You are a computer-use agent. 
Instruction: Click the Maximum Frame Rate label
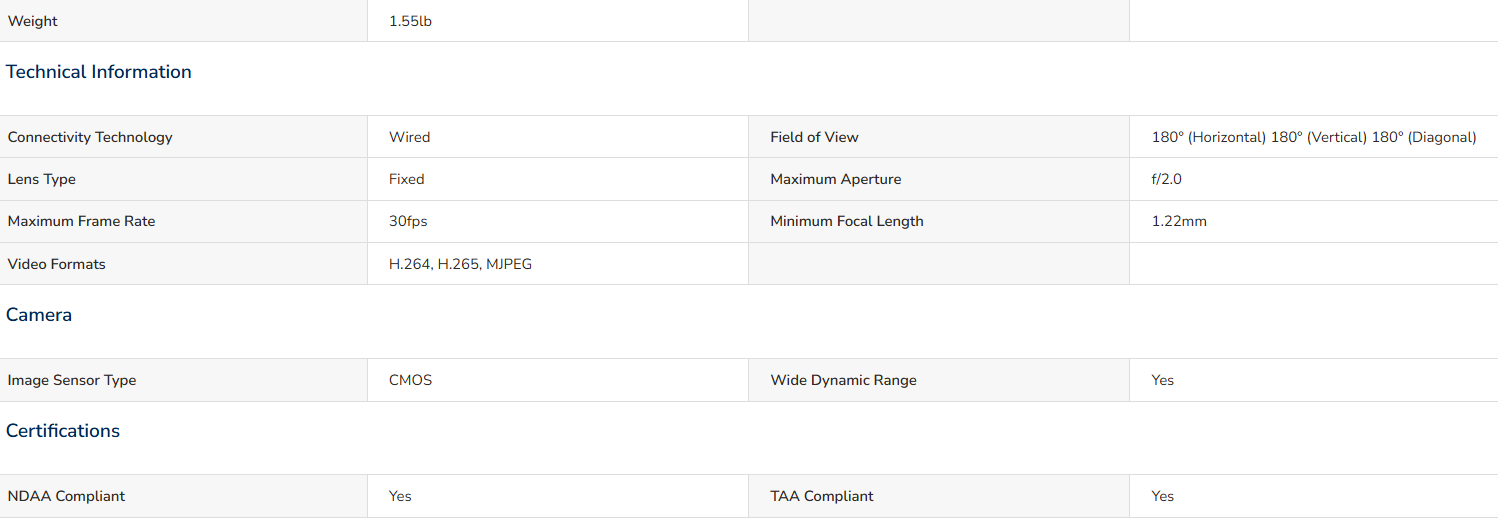[x=81, y=221]
